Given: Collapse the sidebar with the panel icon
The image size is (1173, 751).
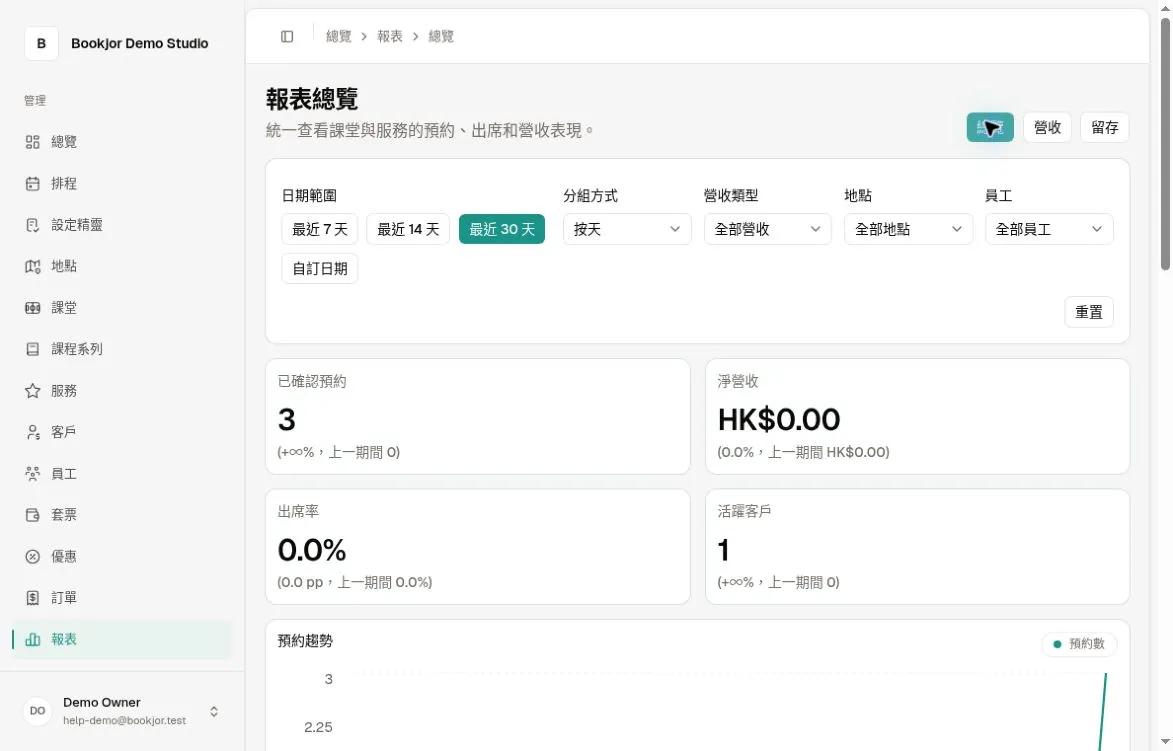Looking at the screenshot, I should [x=287, y=37].
